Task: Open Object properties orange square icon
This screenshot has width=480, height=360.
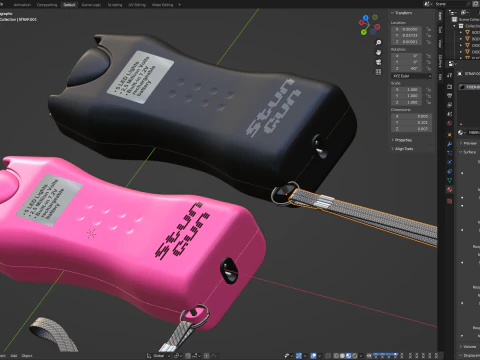Action: 450,135
